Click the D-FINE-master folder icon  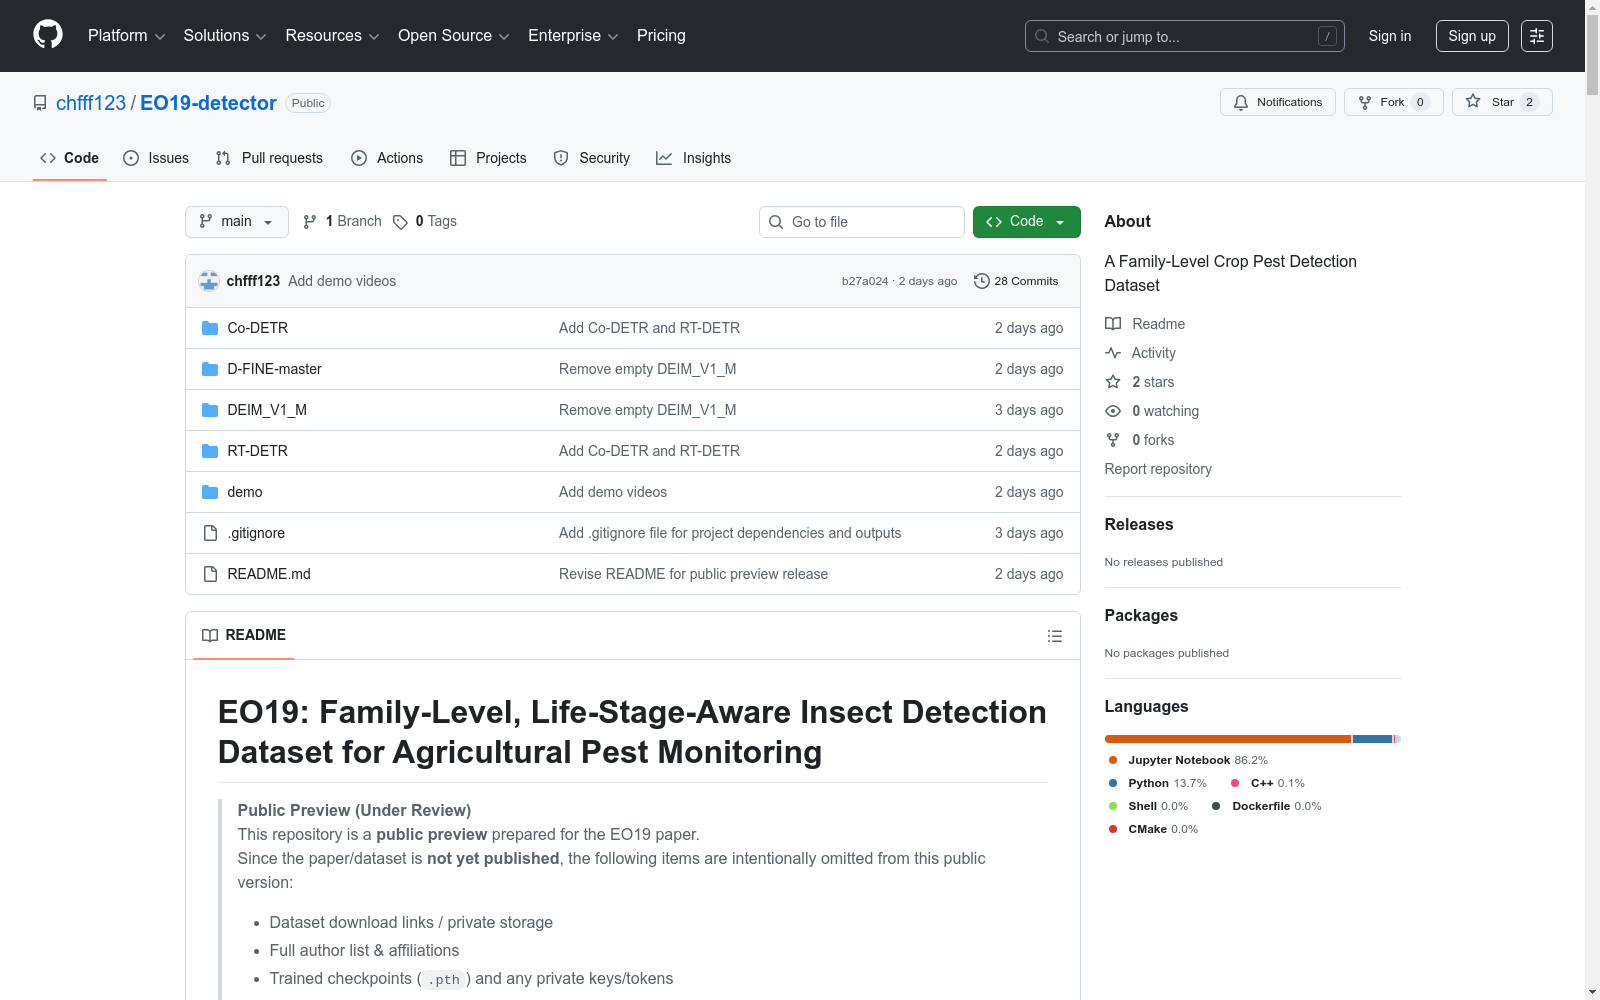210,369
